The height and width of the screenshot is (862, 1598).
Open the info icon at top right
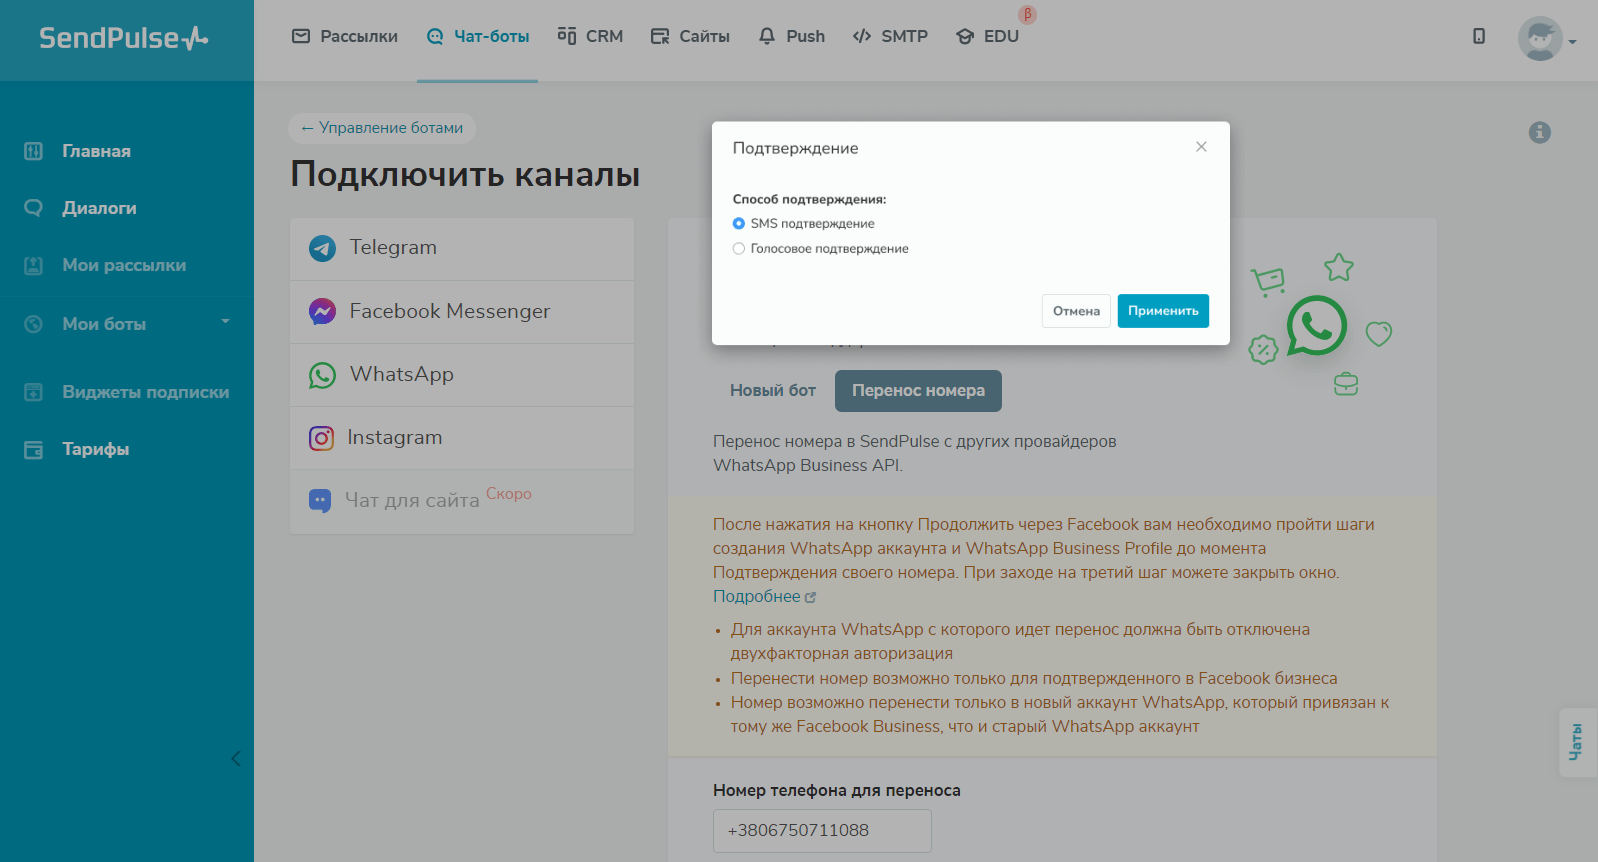[1539, 132]
